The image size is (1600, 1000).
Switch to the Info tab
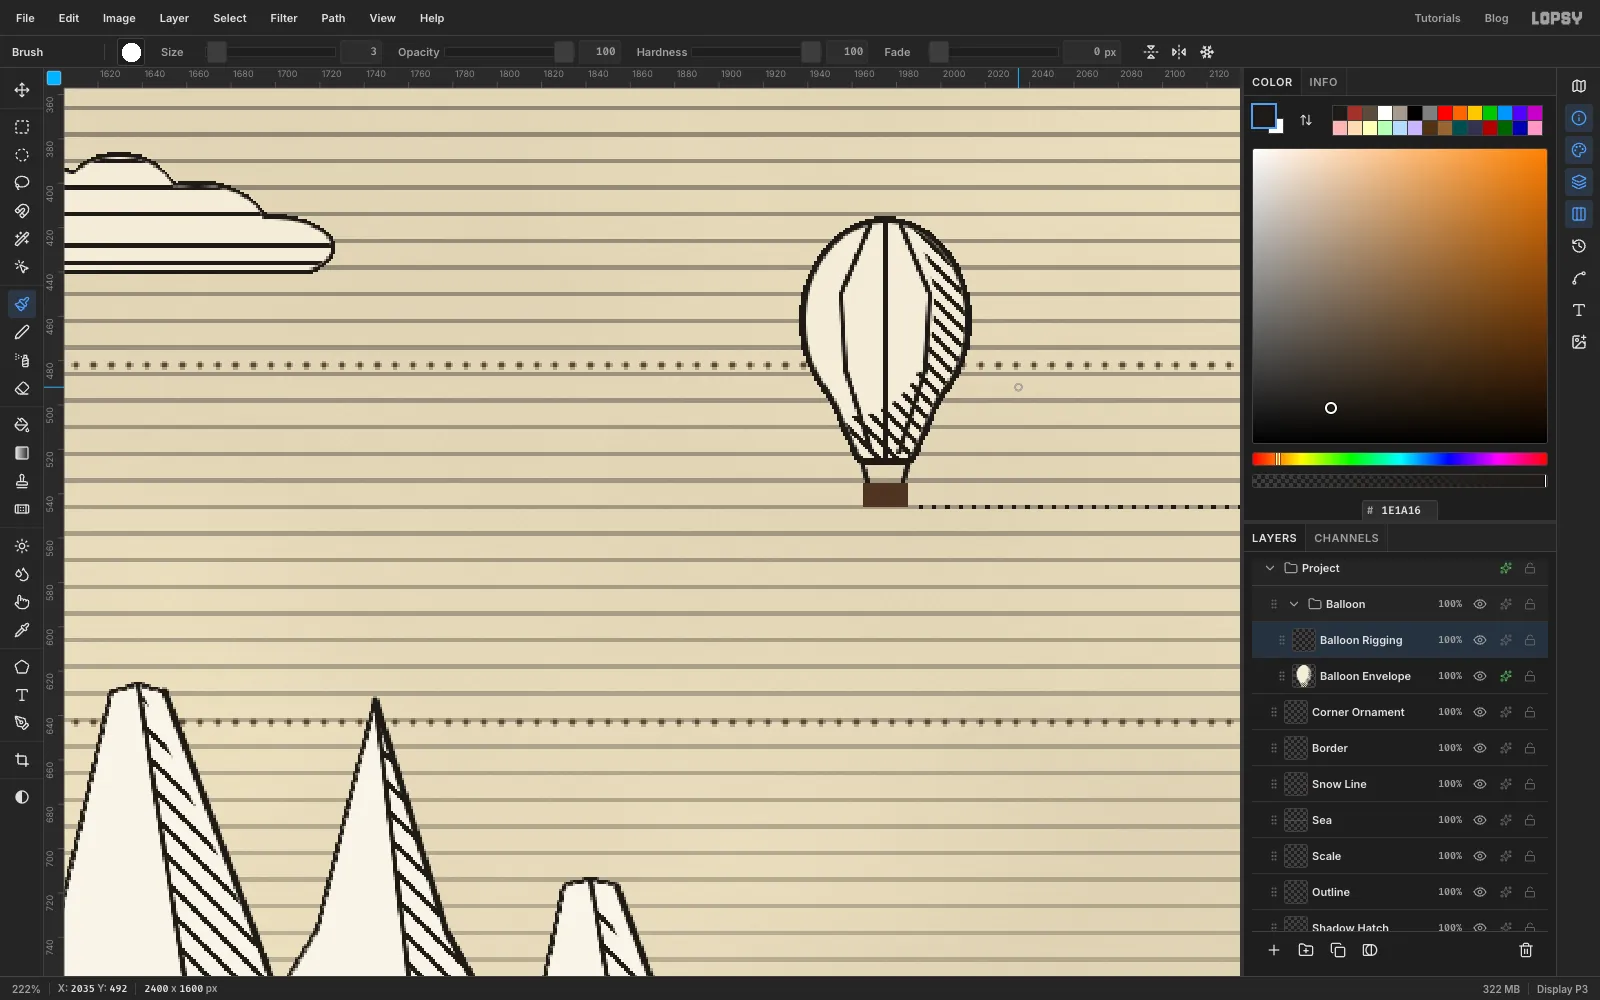tap(1323, 82)
